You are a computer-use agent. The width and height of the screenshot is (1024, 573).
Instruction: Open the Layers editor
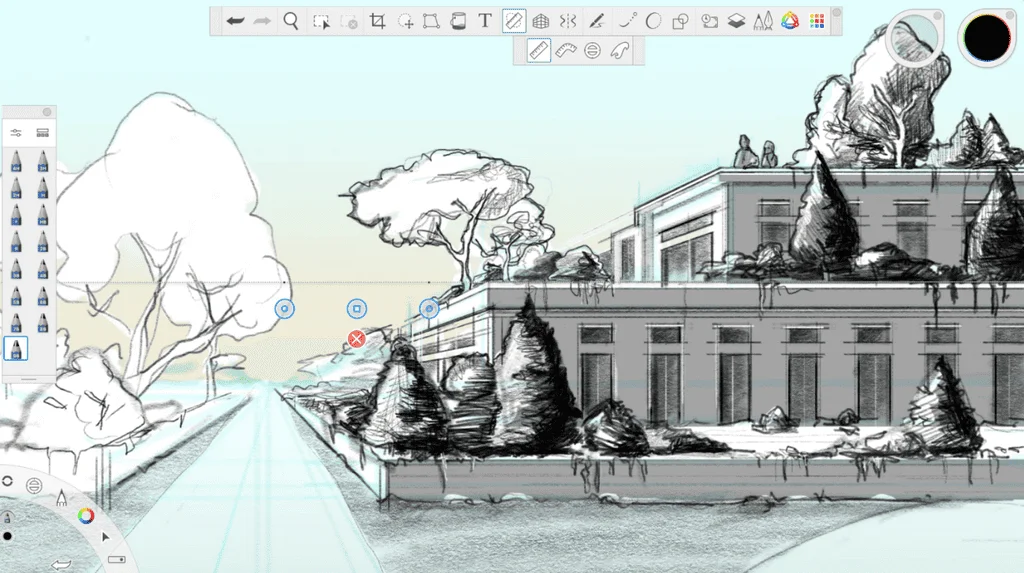click(x=736, y=21)
